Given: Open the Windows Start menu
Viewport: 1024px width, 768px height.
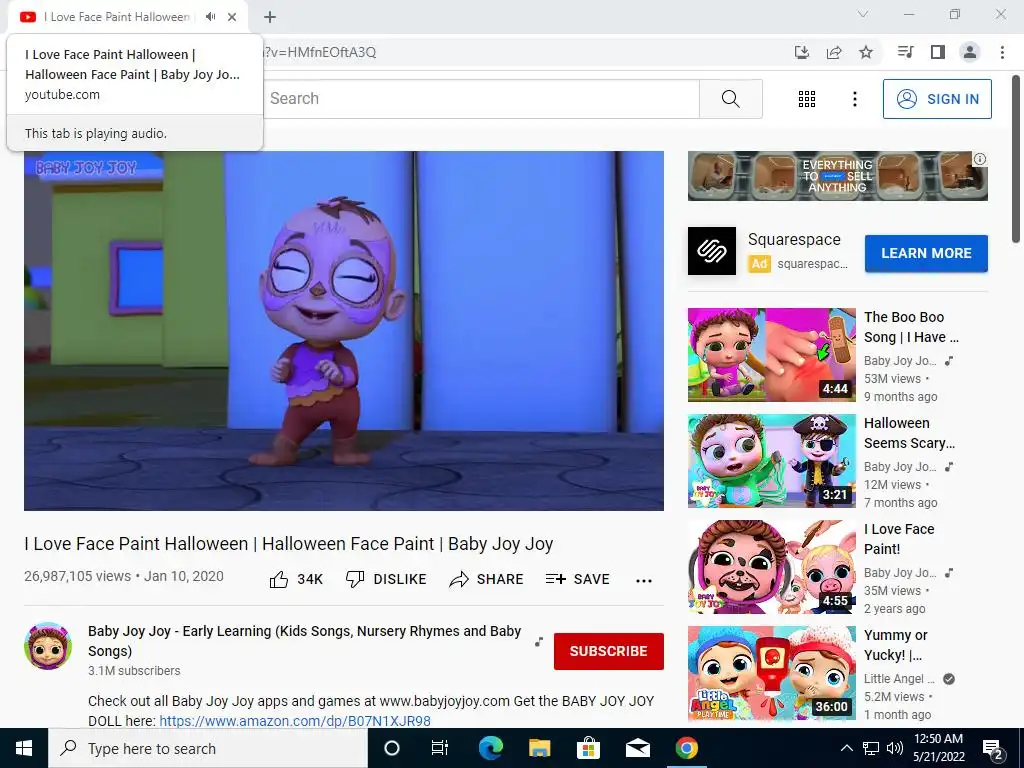Looking at the screenshot, I should (24, 748).
